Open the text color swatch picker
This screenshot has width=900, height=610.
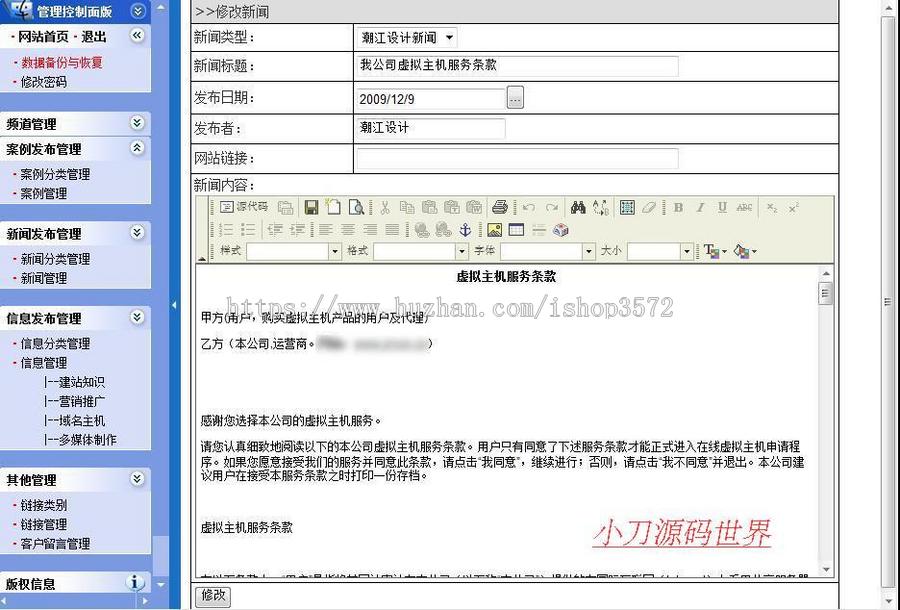712,251
